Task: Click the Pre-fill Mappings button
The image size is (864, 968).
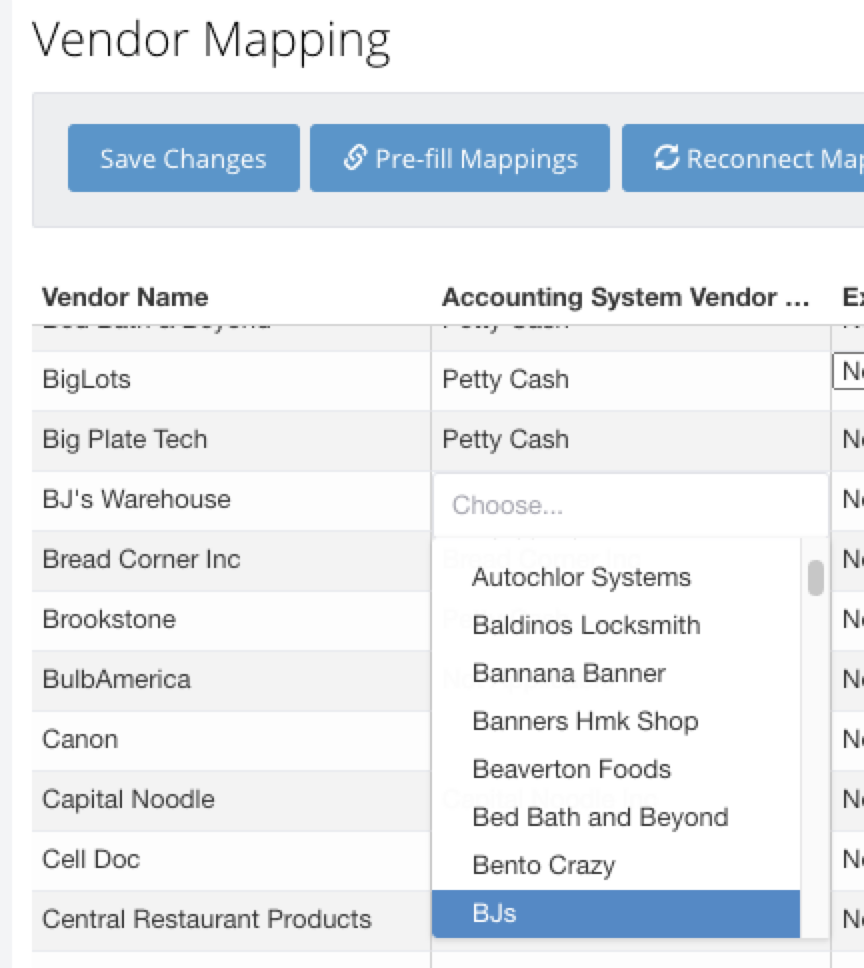Action: [460, 158]
